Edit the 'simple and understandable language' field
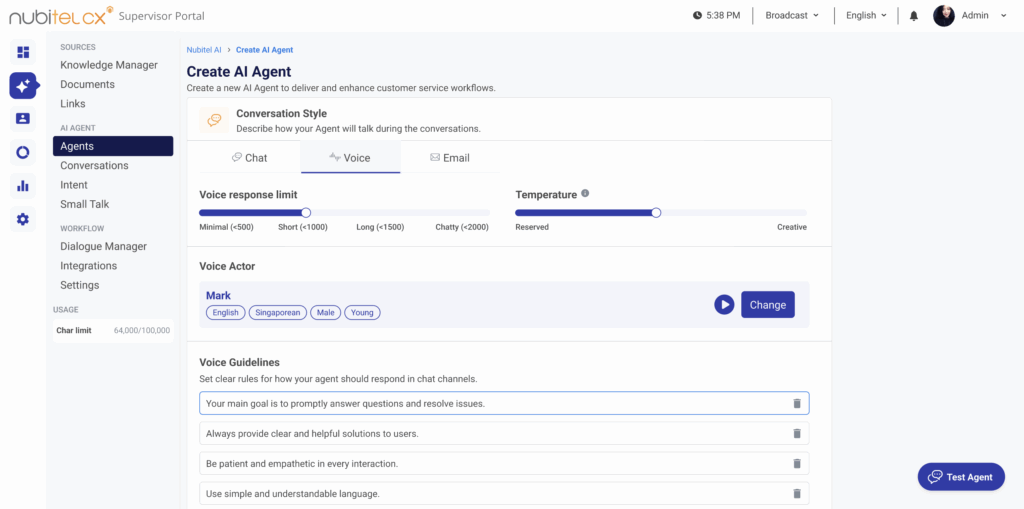1024x509 pixels. point(504,494)
